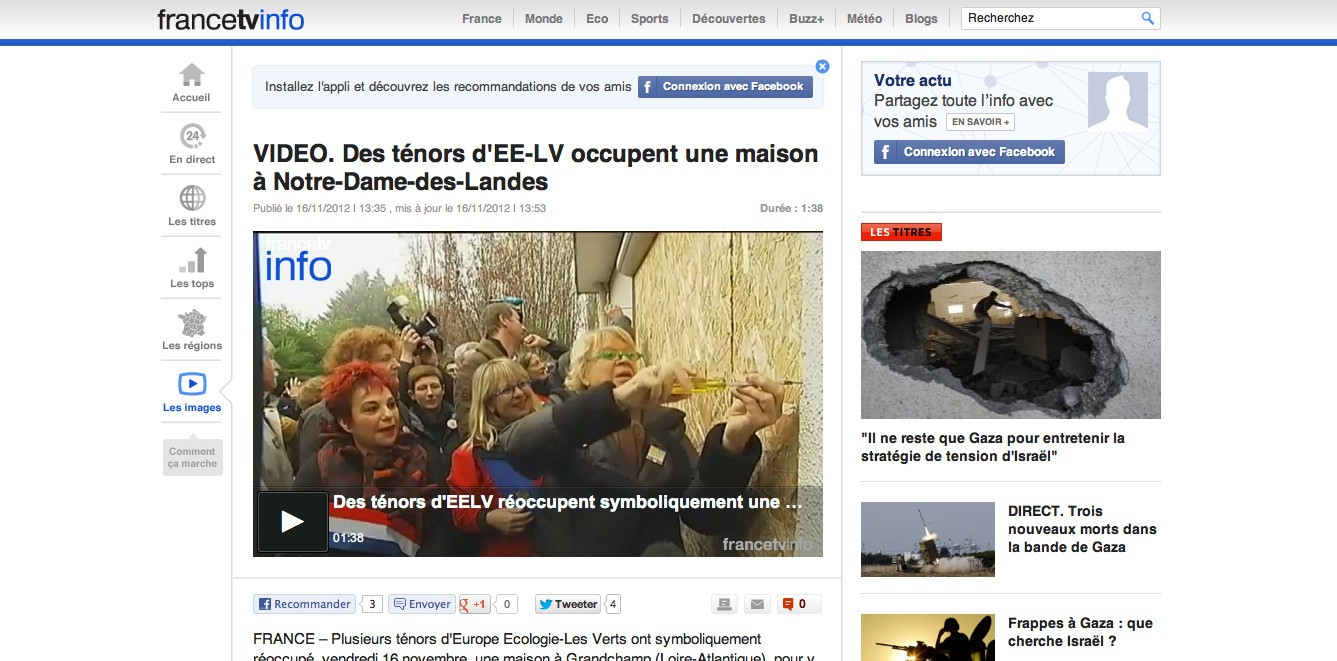The image size is (1337, 661).
Task: Open the Monde menu item
Action: [x=544, y=18]
